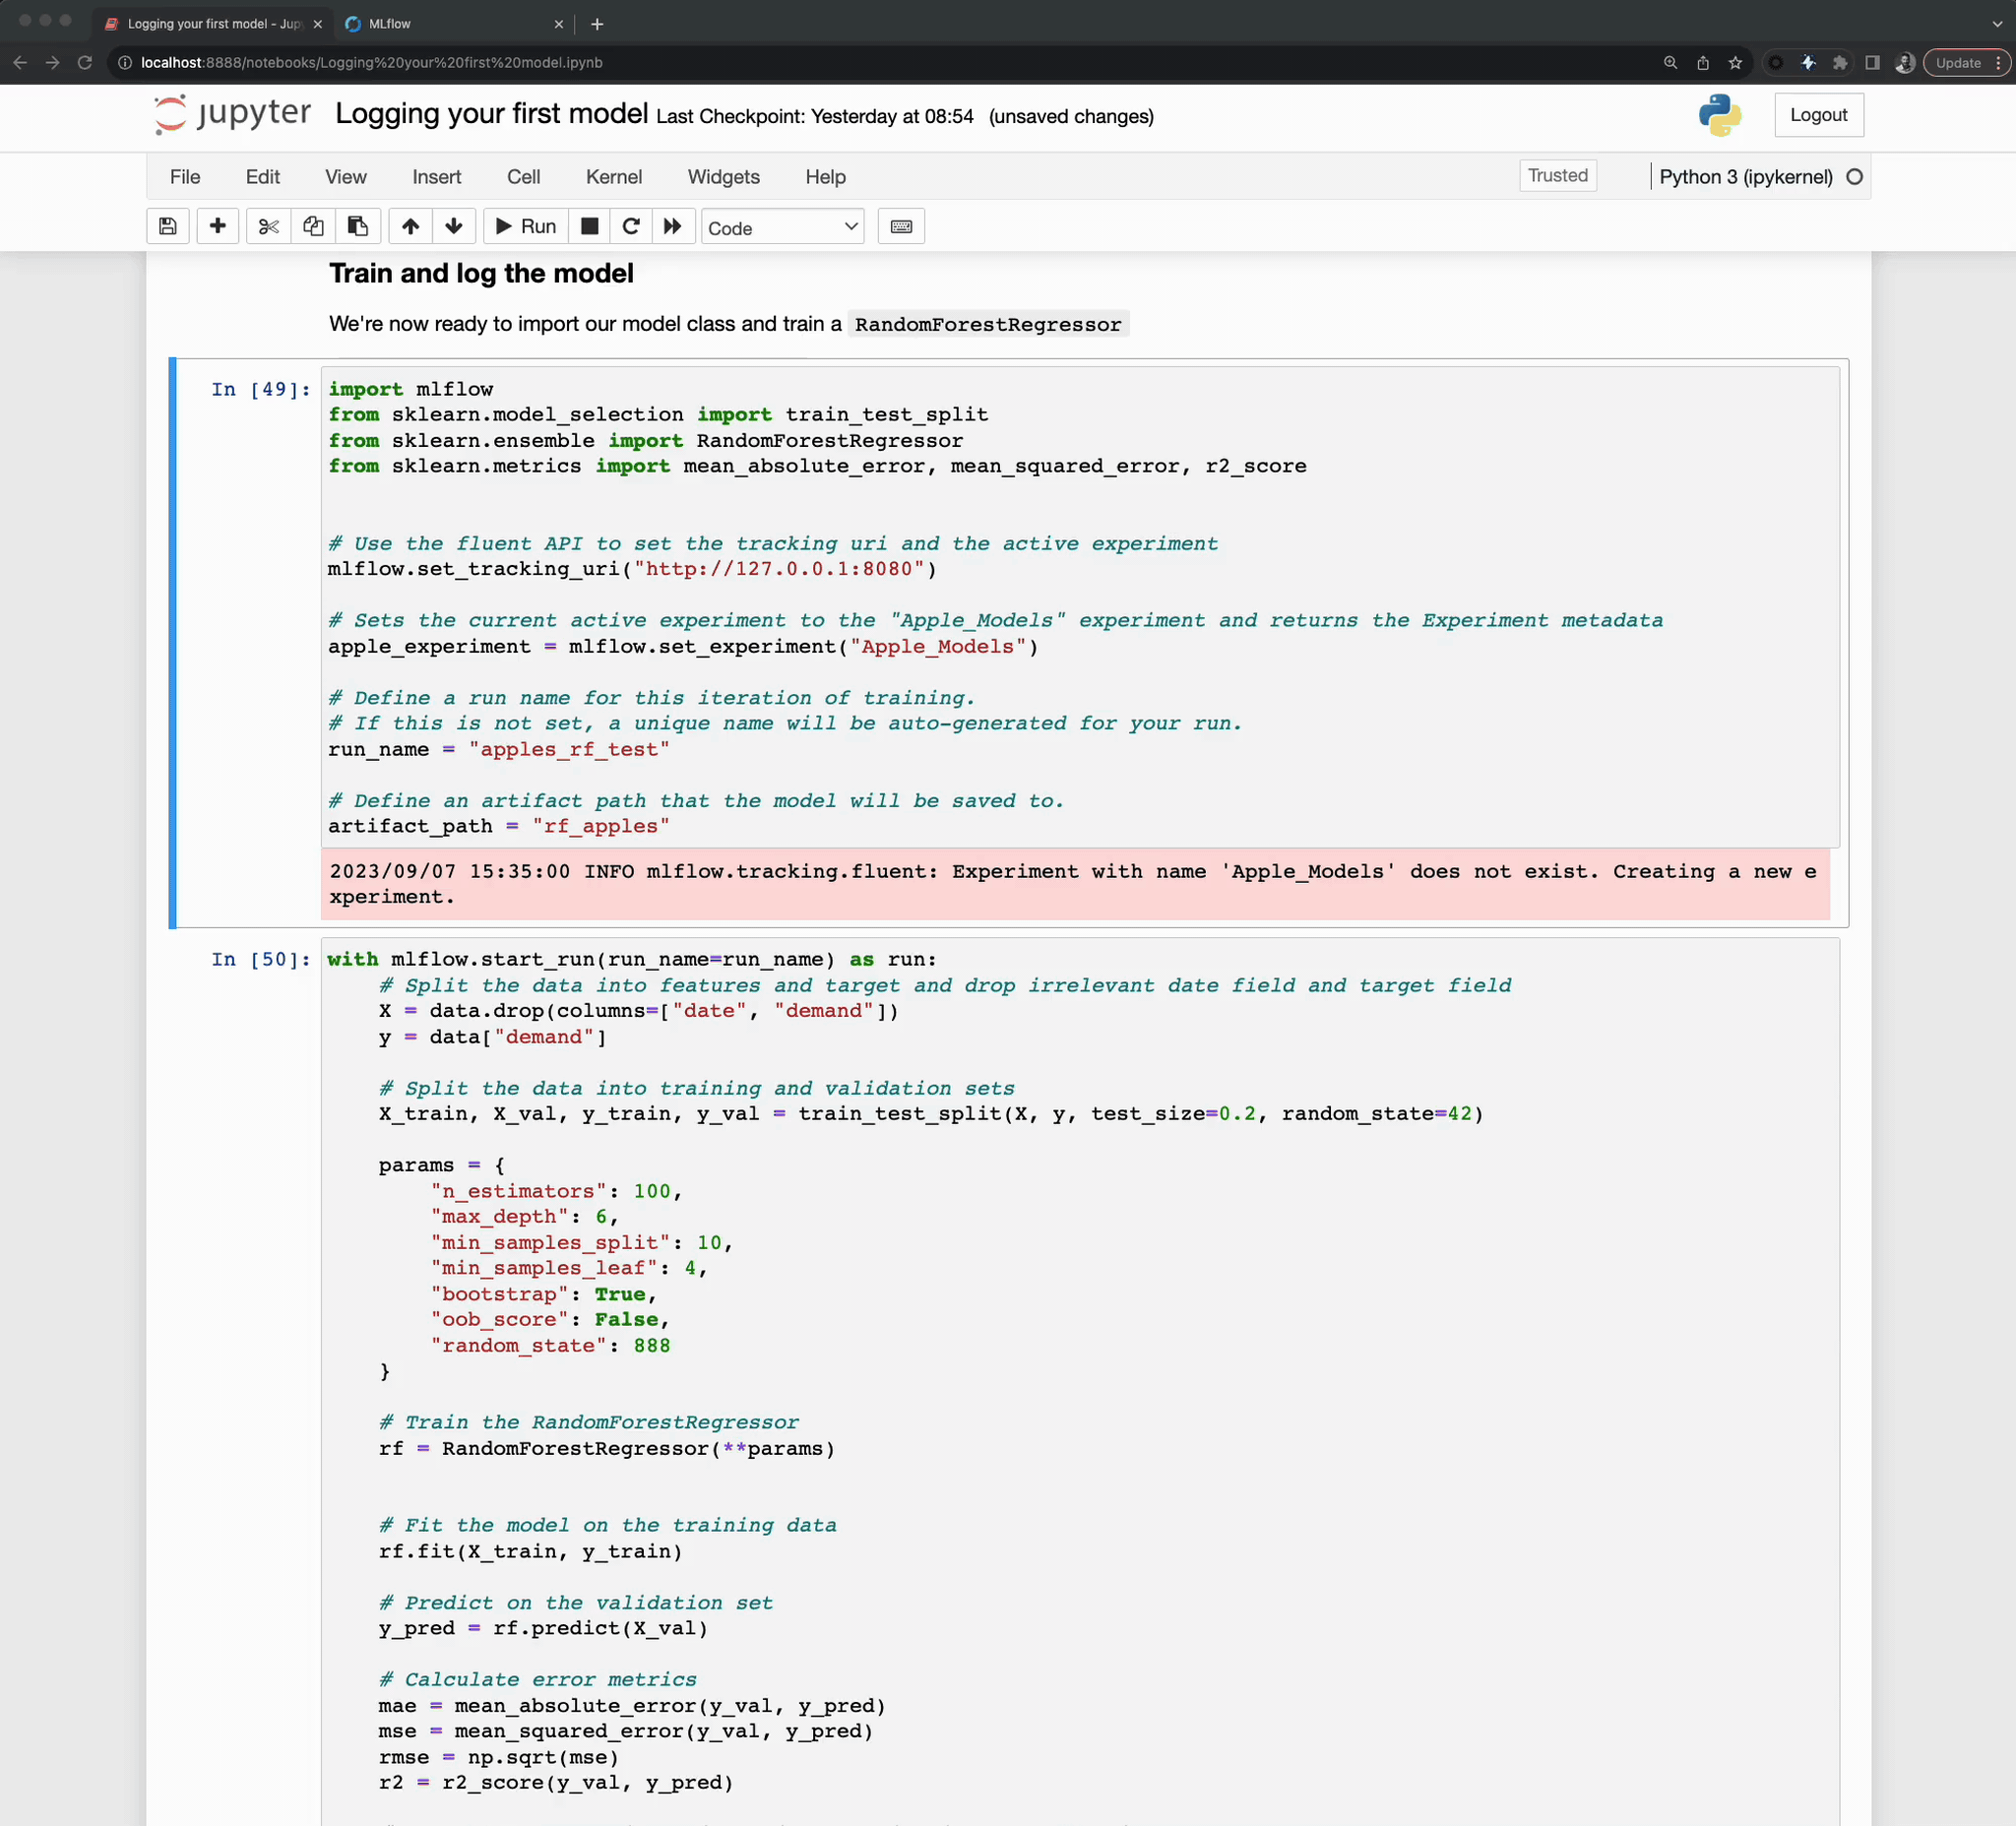The height and width of the screenshot is (1826, 2016).
Task: Toggle the bookmark star in the address bar
Action: pos(1735,62)
